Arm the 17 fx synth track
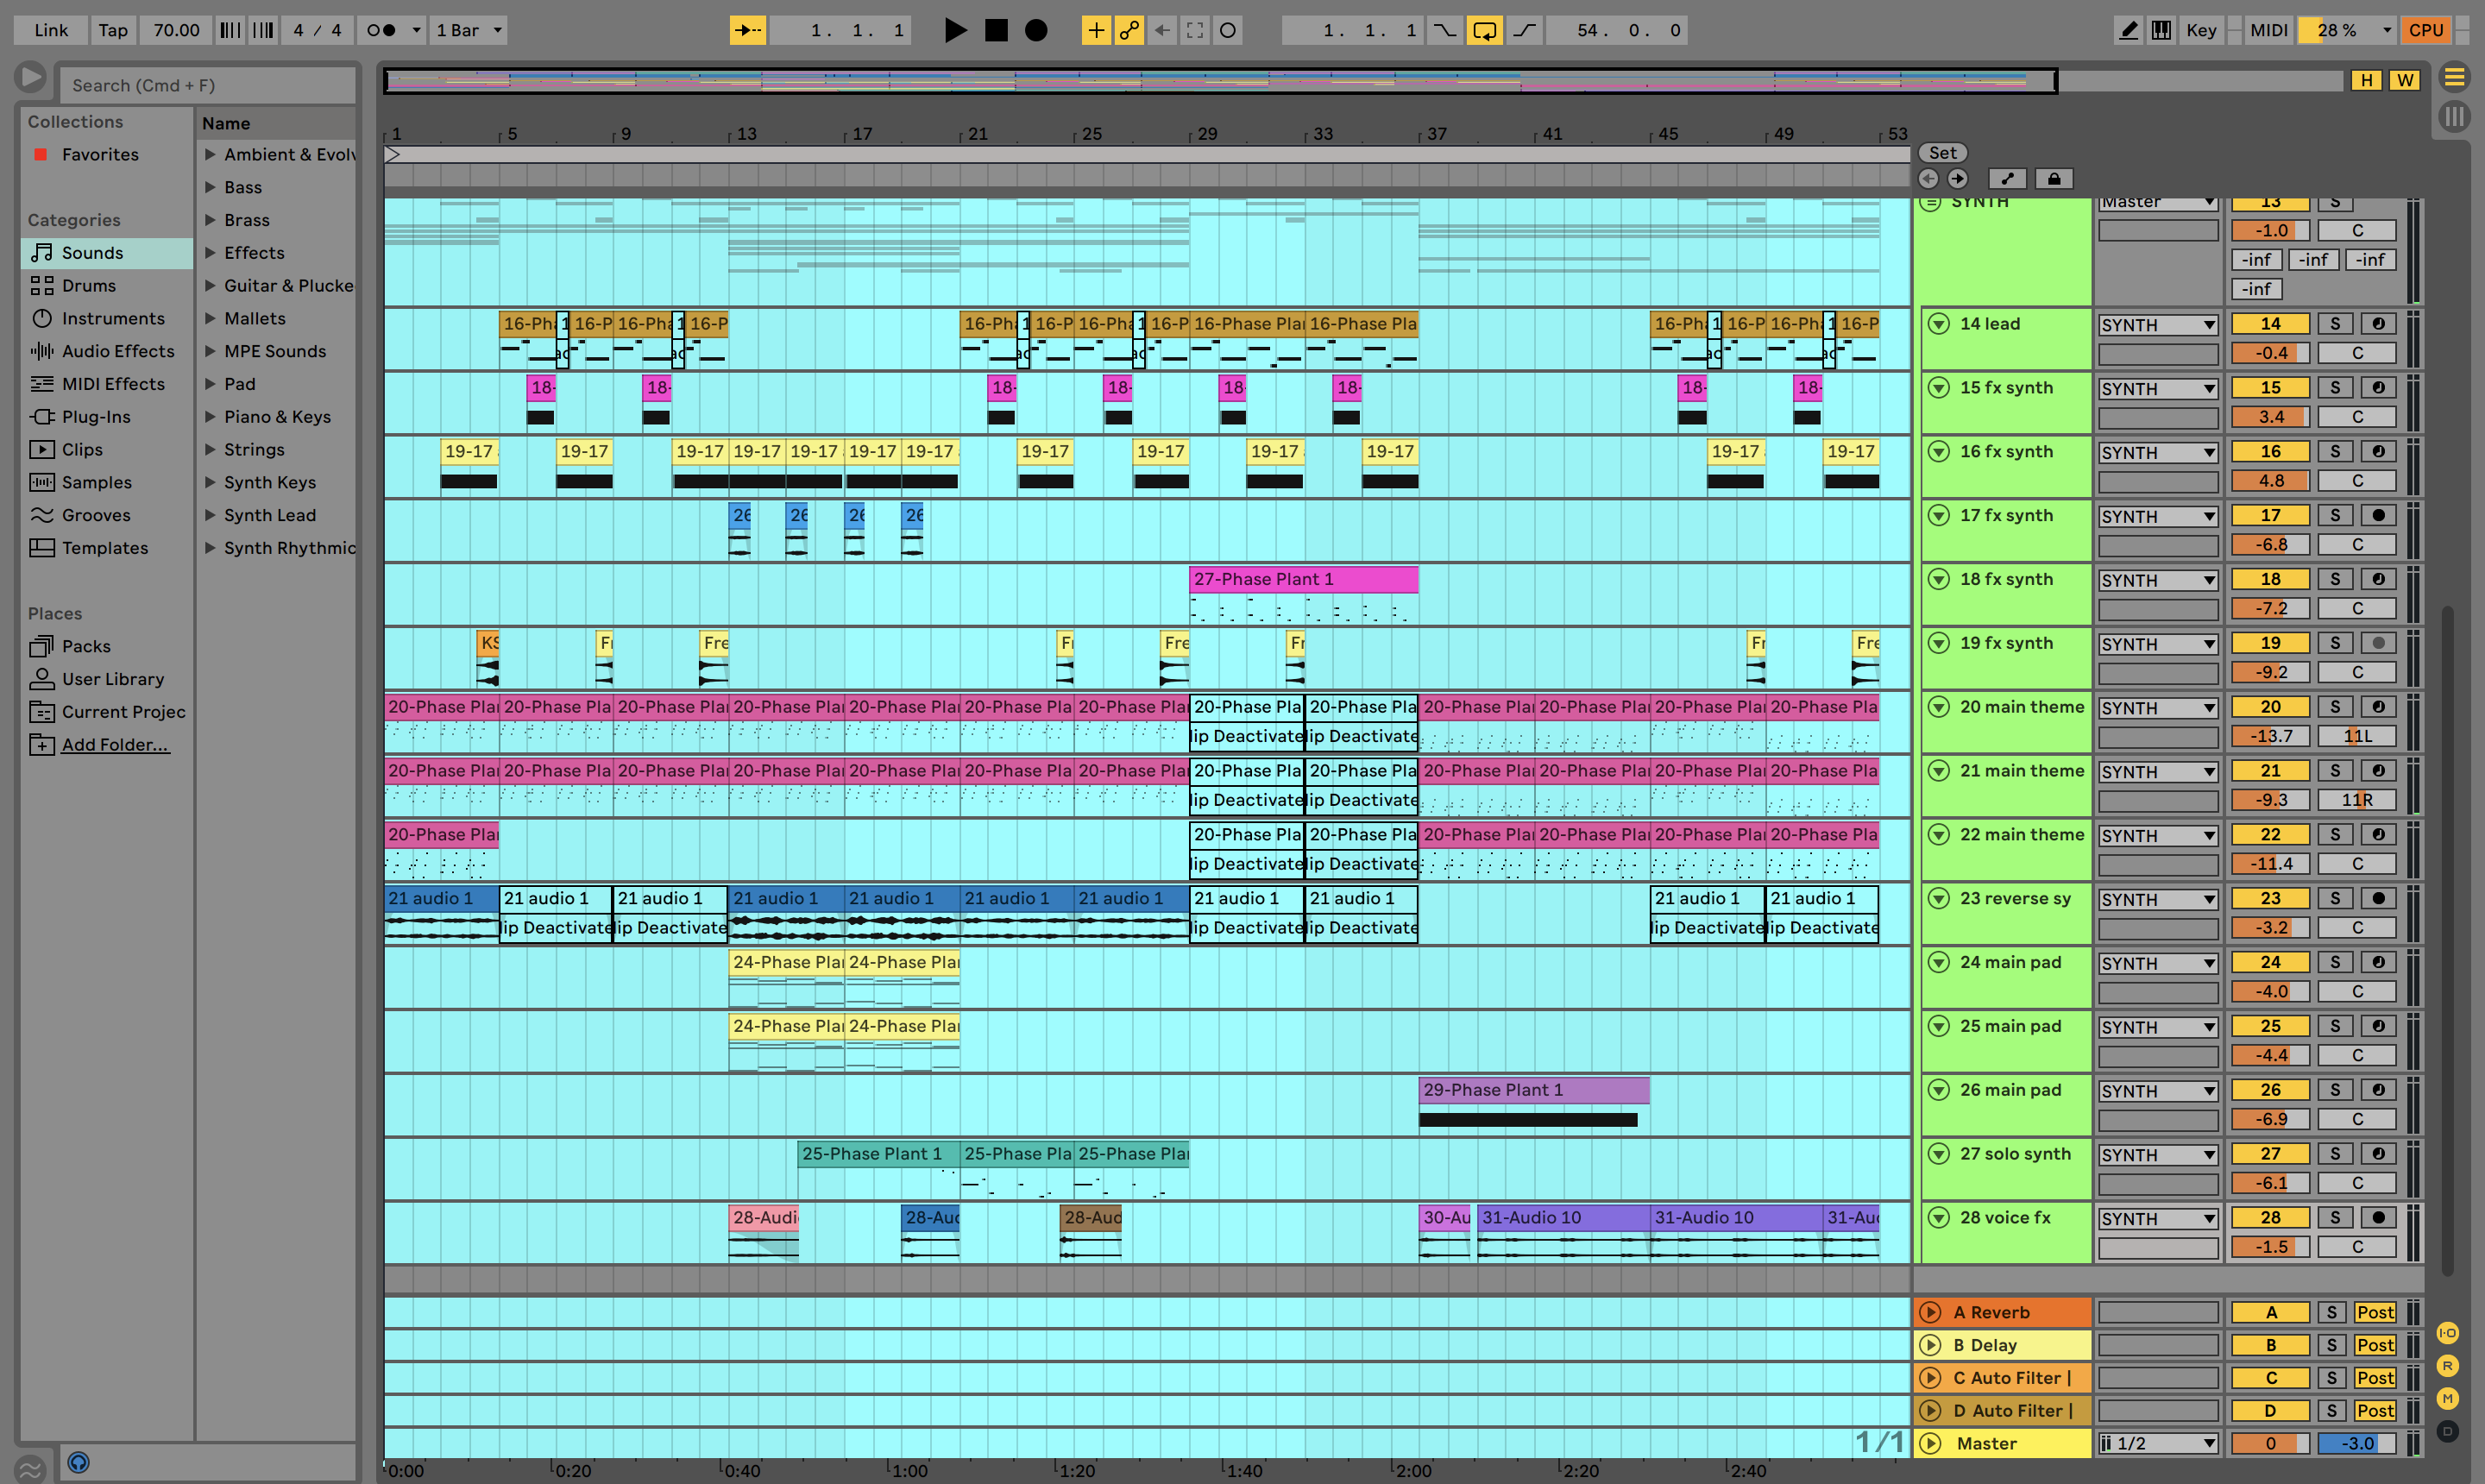 click(2379, 516)
